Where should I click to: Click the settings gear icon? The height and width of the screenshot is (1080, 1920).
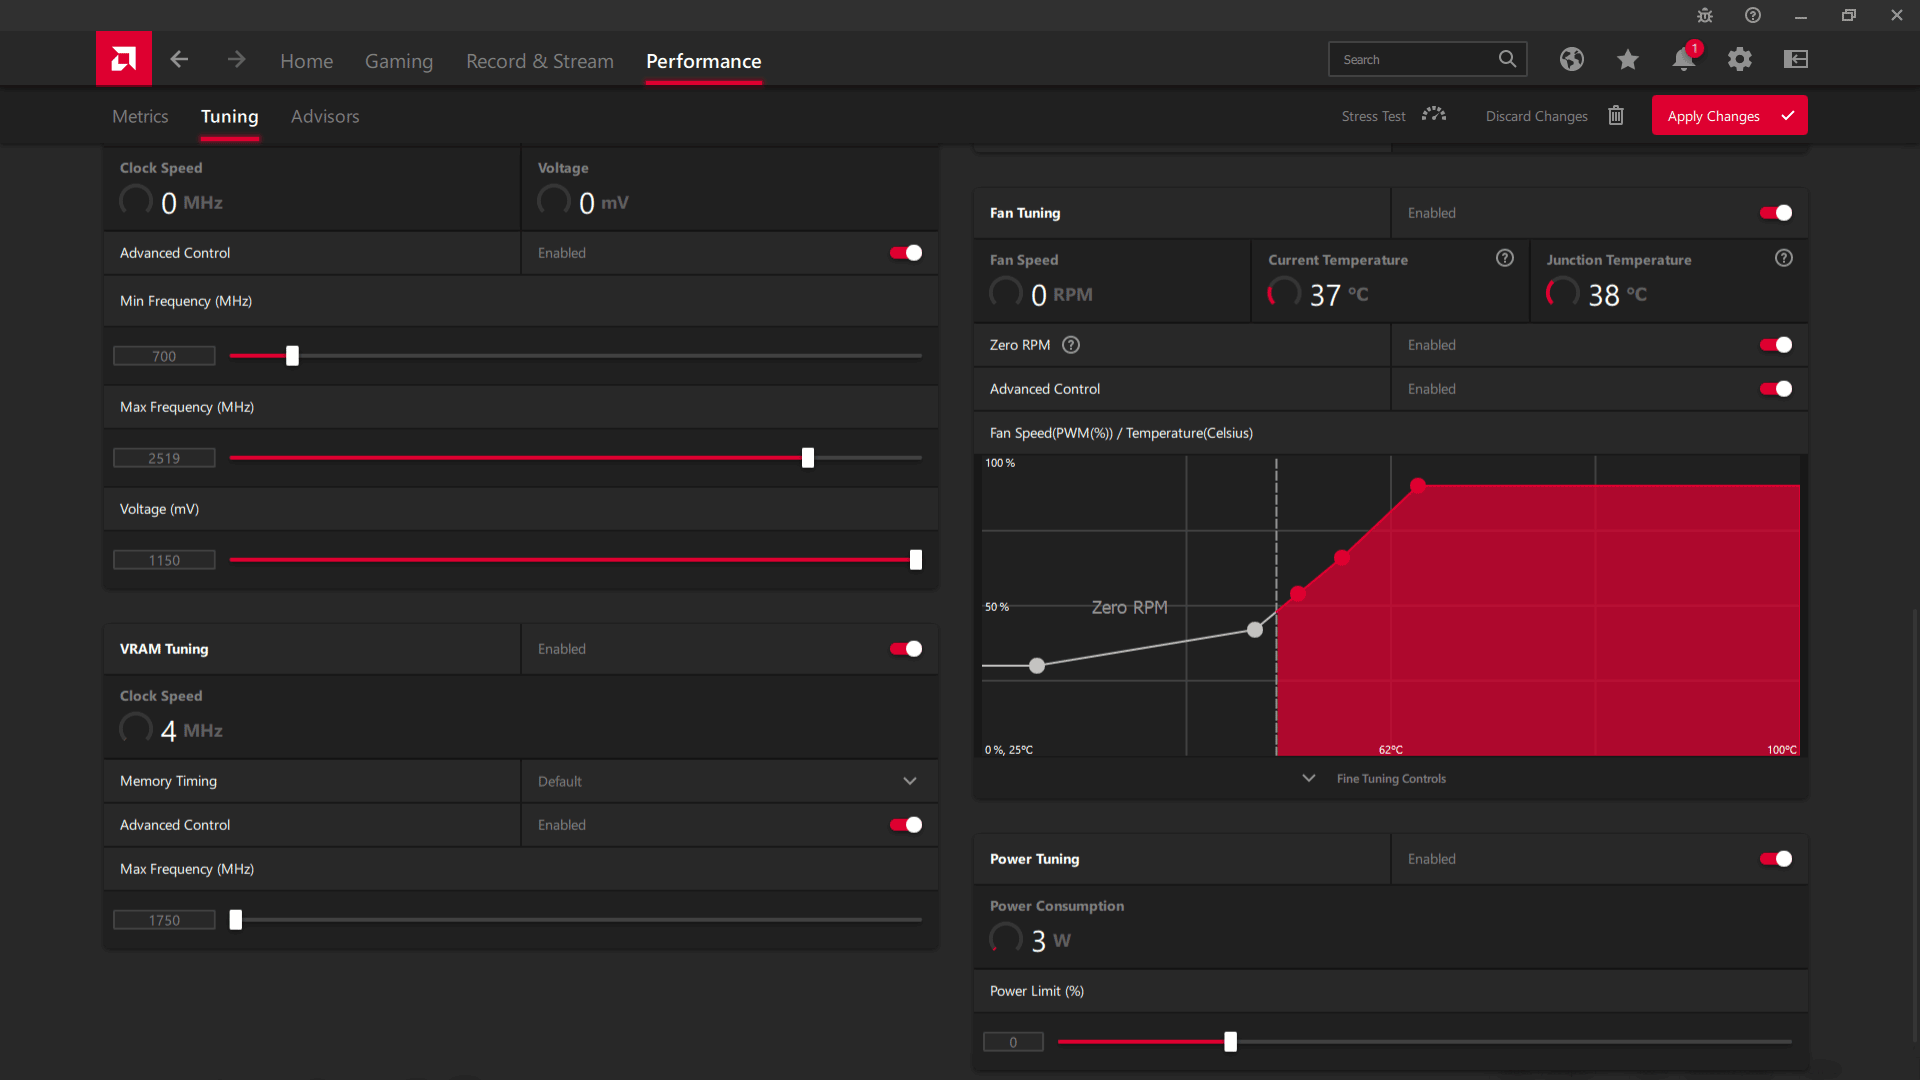tap(1741, 59)
